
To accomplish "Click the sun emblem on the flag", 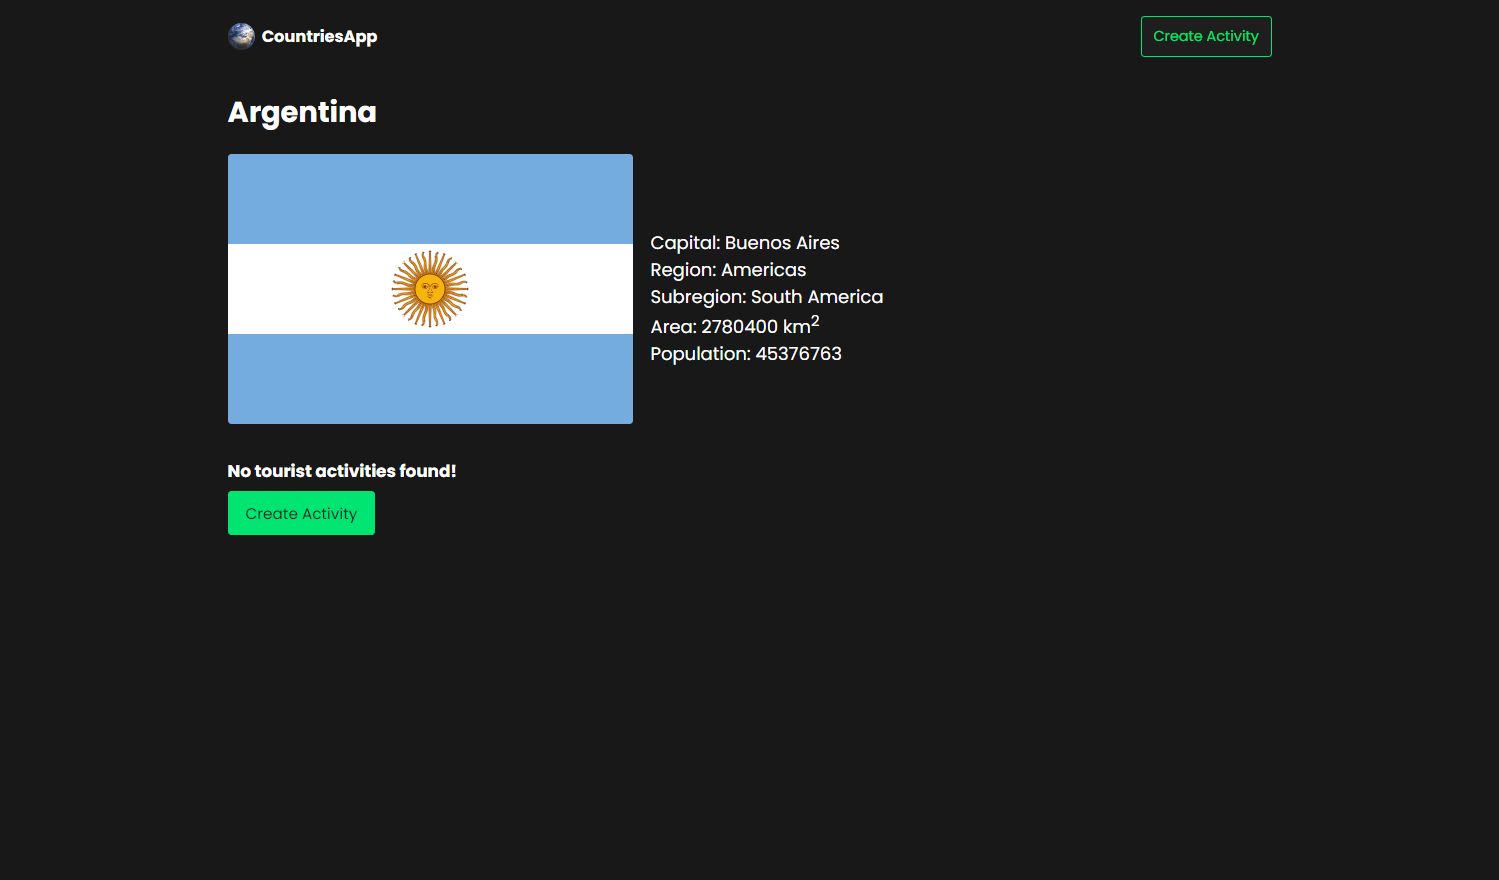I will pos(430,289).
